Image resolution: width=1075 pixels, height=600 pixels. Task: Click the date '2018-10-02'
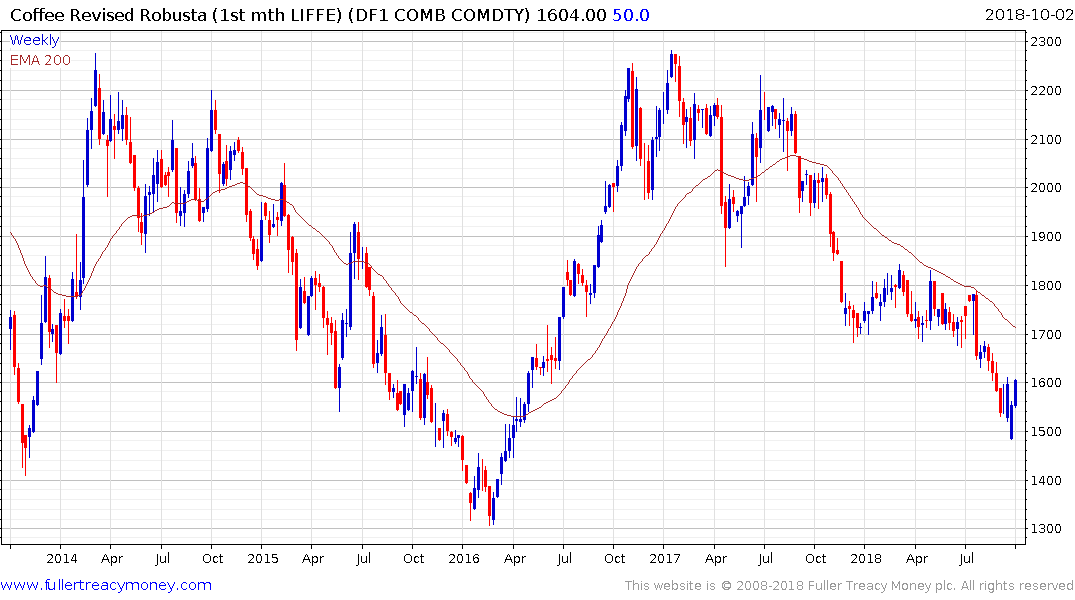tap(1029, 15)
